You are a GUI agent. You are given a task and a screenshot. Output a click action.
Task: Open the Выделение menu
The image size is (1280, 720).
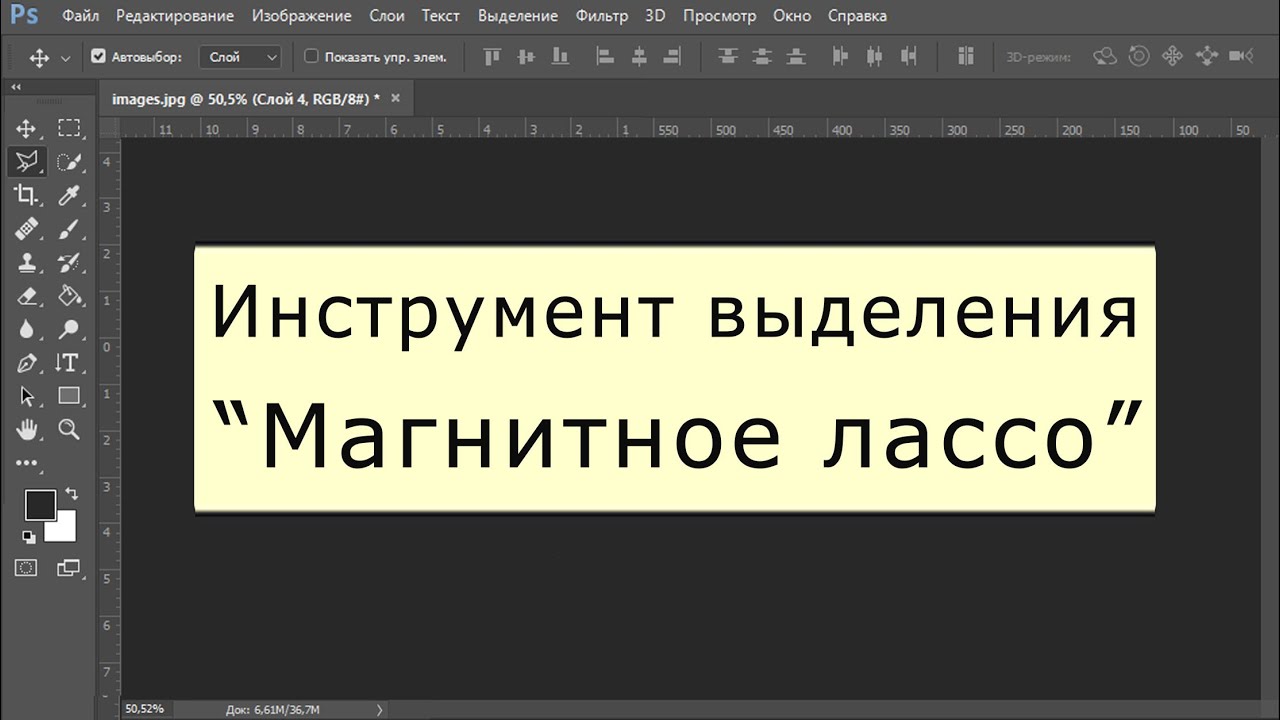pyautogui.click(x=518, y=16)
